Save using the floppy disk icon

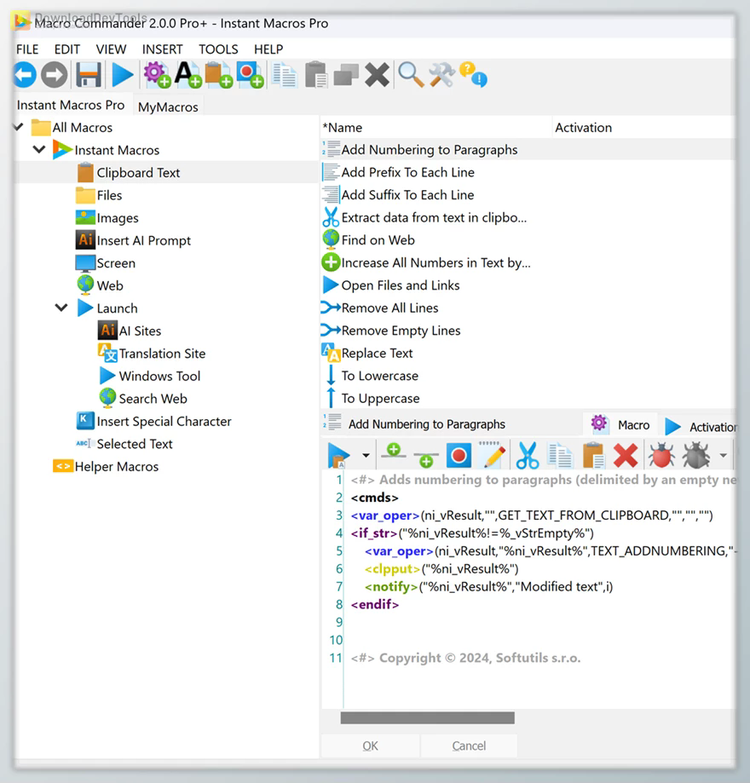pos(89,75)
